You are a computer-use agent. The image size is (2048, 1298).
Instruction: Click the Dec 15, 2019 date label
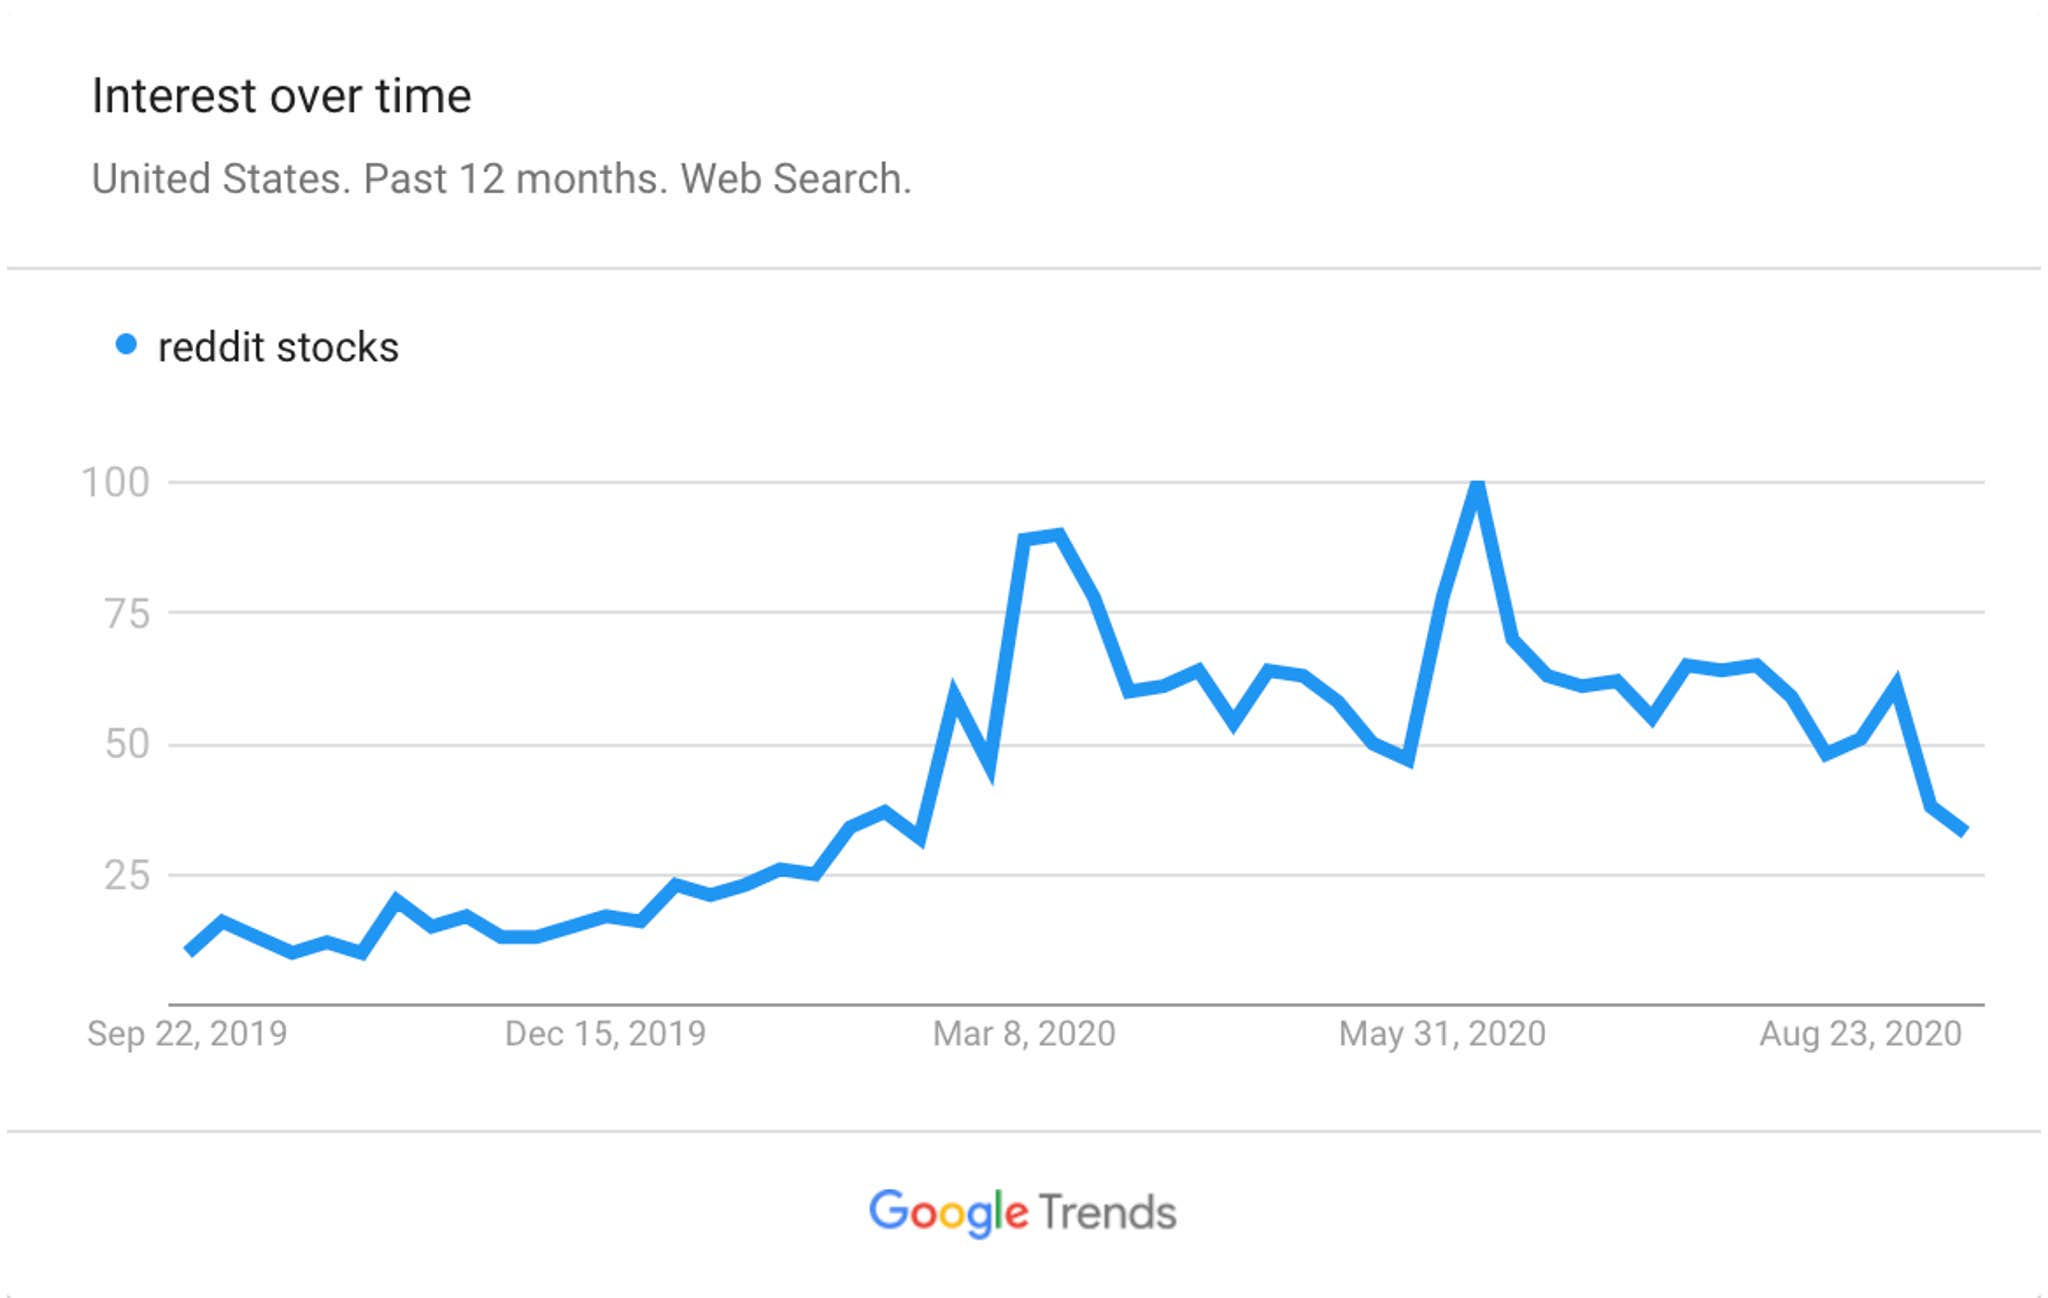(x=605, y=1033)
